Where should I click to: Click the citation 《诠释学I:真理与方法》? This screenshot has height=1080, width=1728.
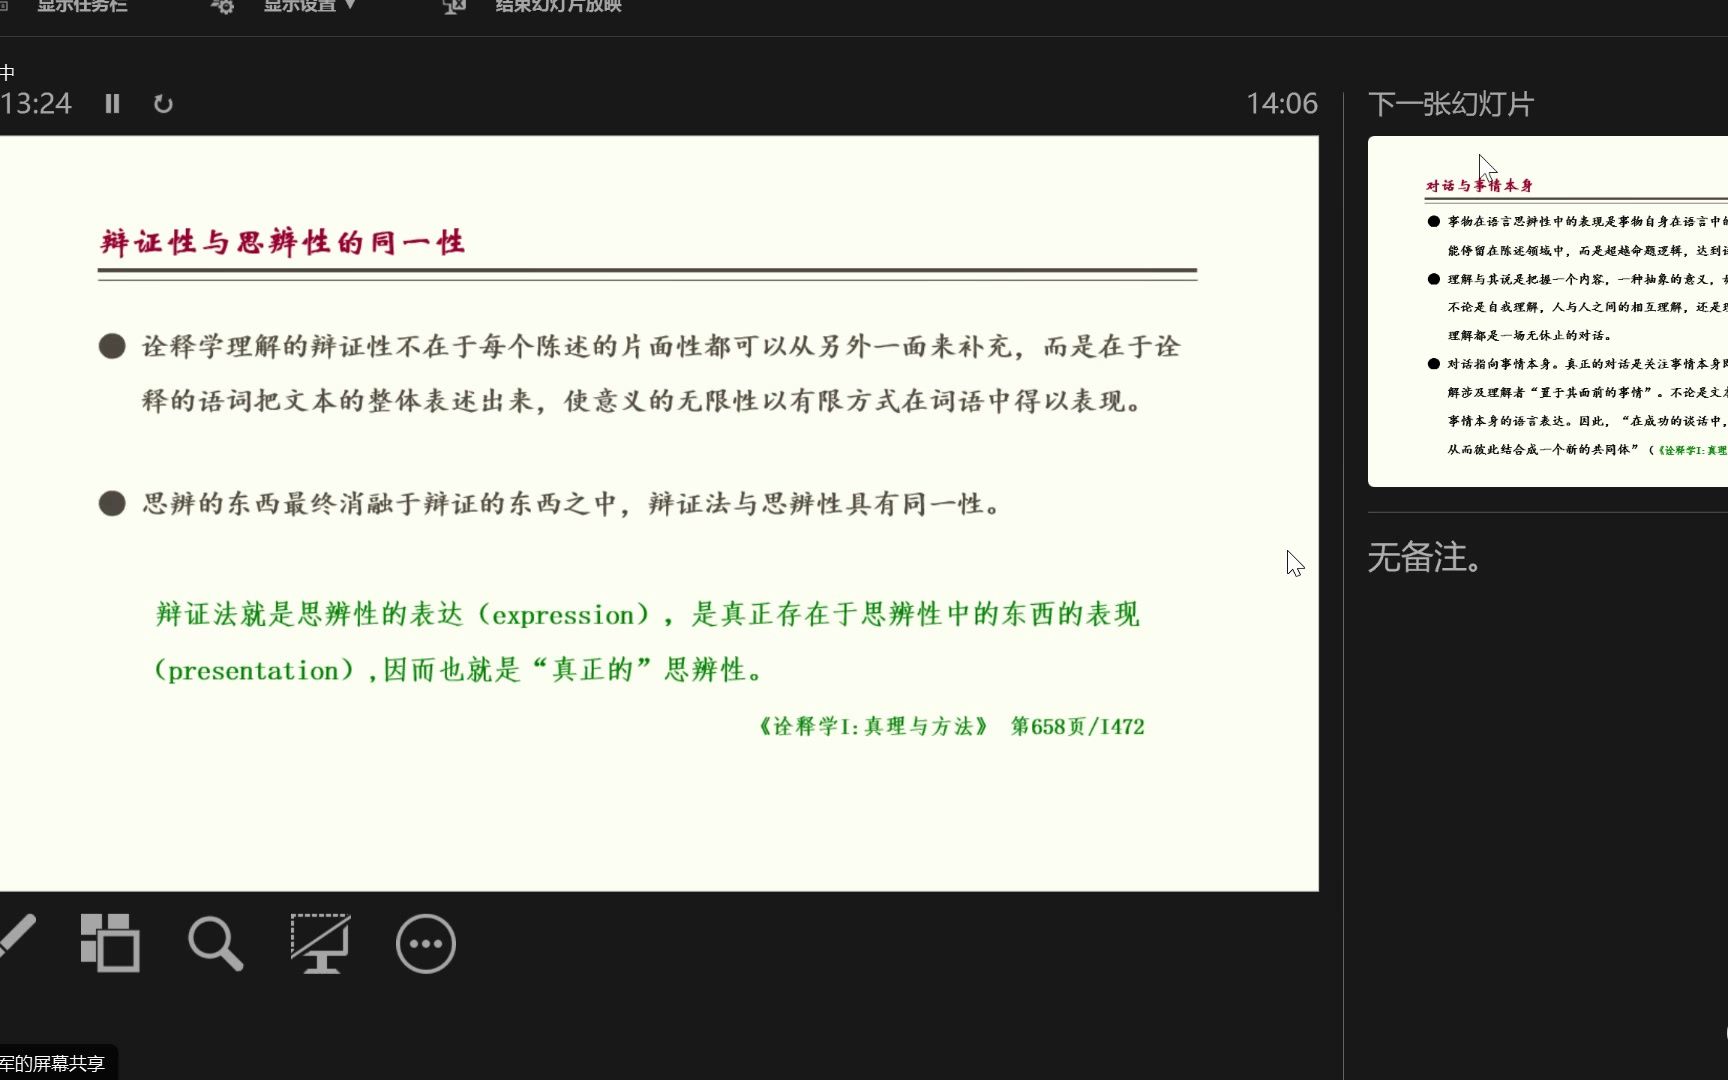point(872,726)
